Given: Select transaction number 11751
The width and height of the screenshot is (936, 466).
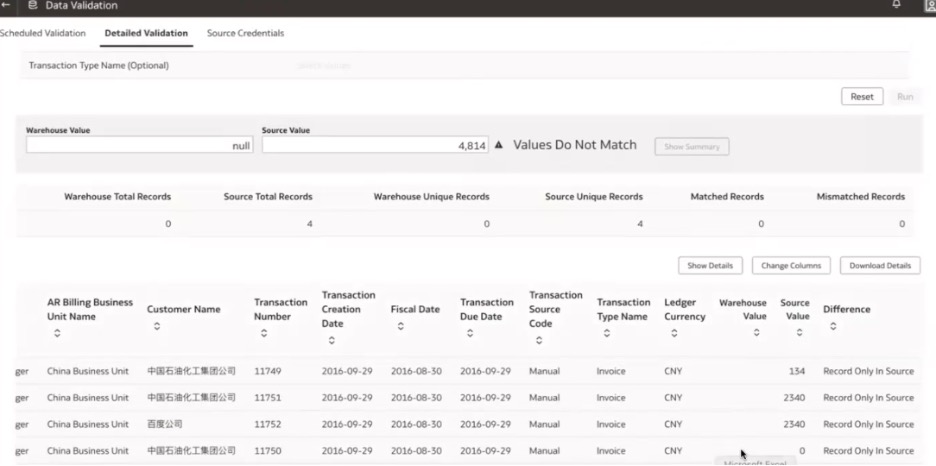Looking at the screenshot, I should coord(267,397).
